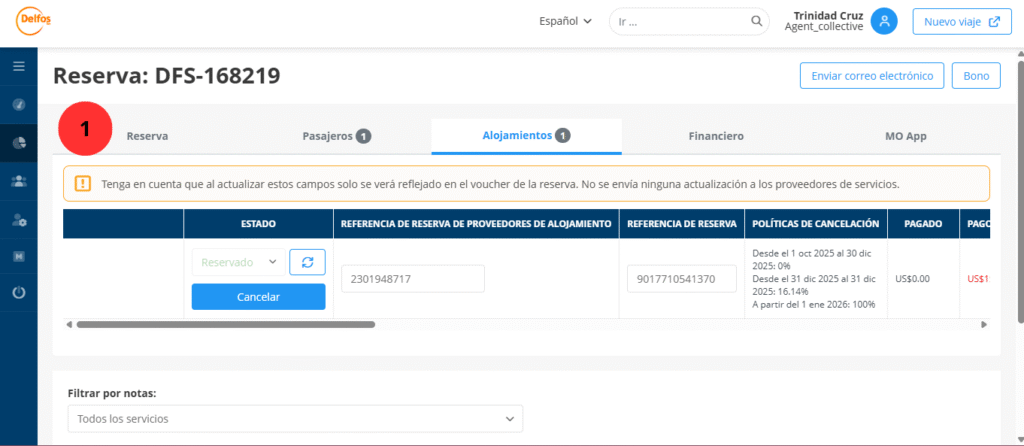Open the hamburger menu in sidebar
The height and width of the screenshot is (446, 1024).
(x=18, y=66)
